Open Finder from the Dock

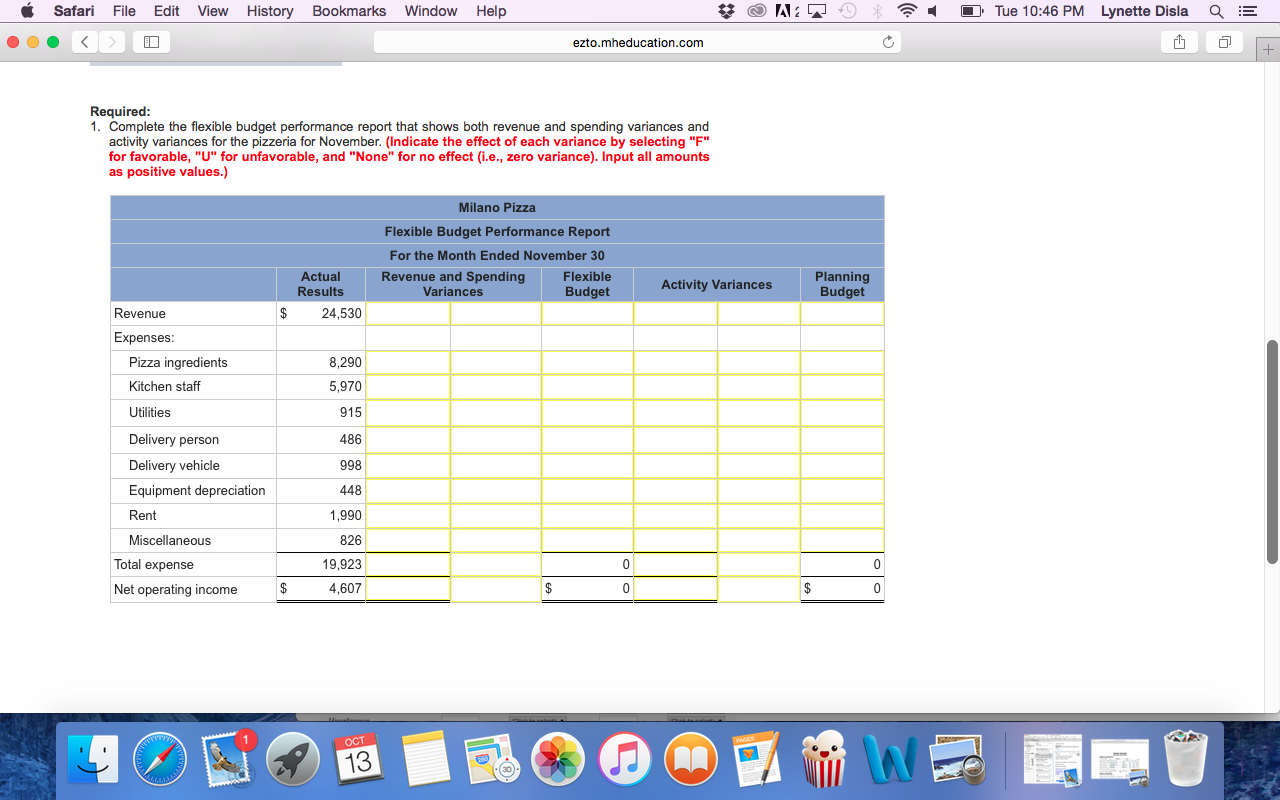(x=93, y=759)
